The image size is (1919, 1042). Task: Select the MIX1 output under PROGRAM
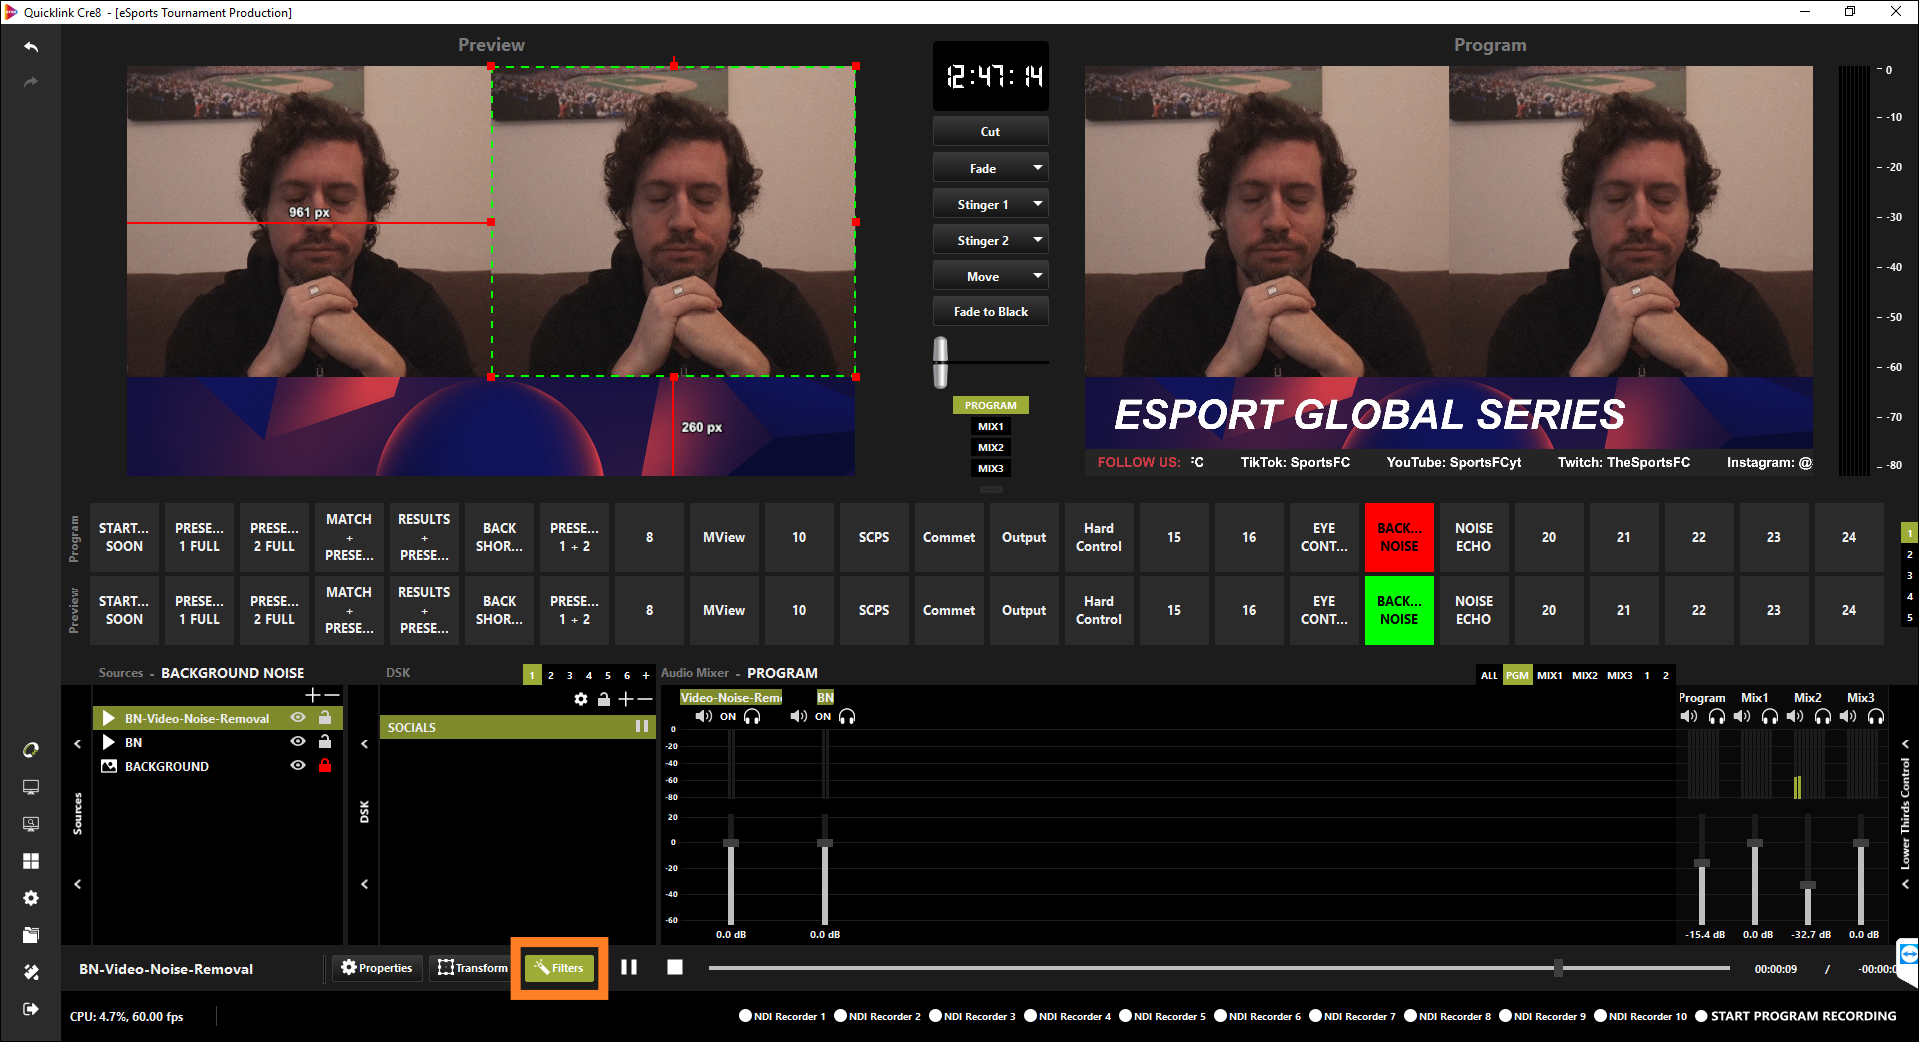[991, 426]
